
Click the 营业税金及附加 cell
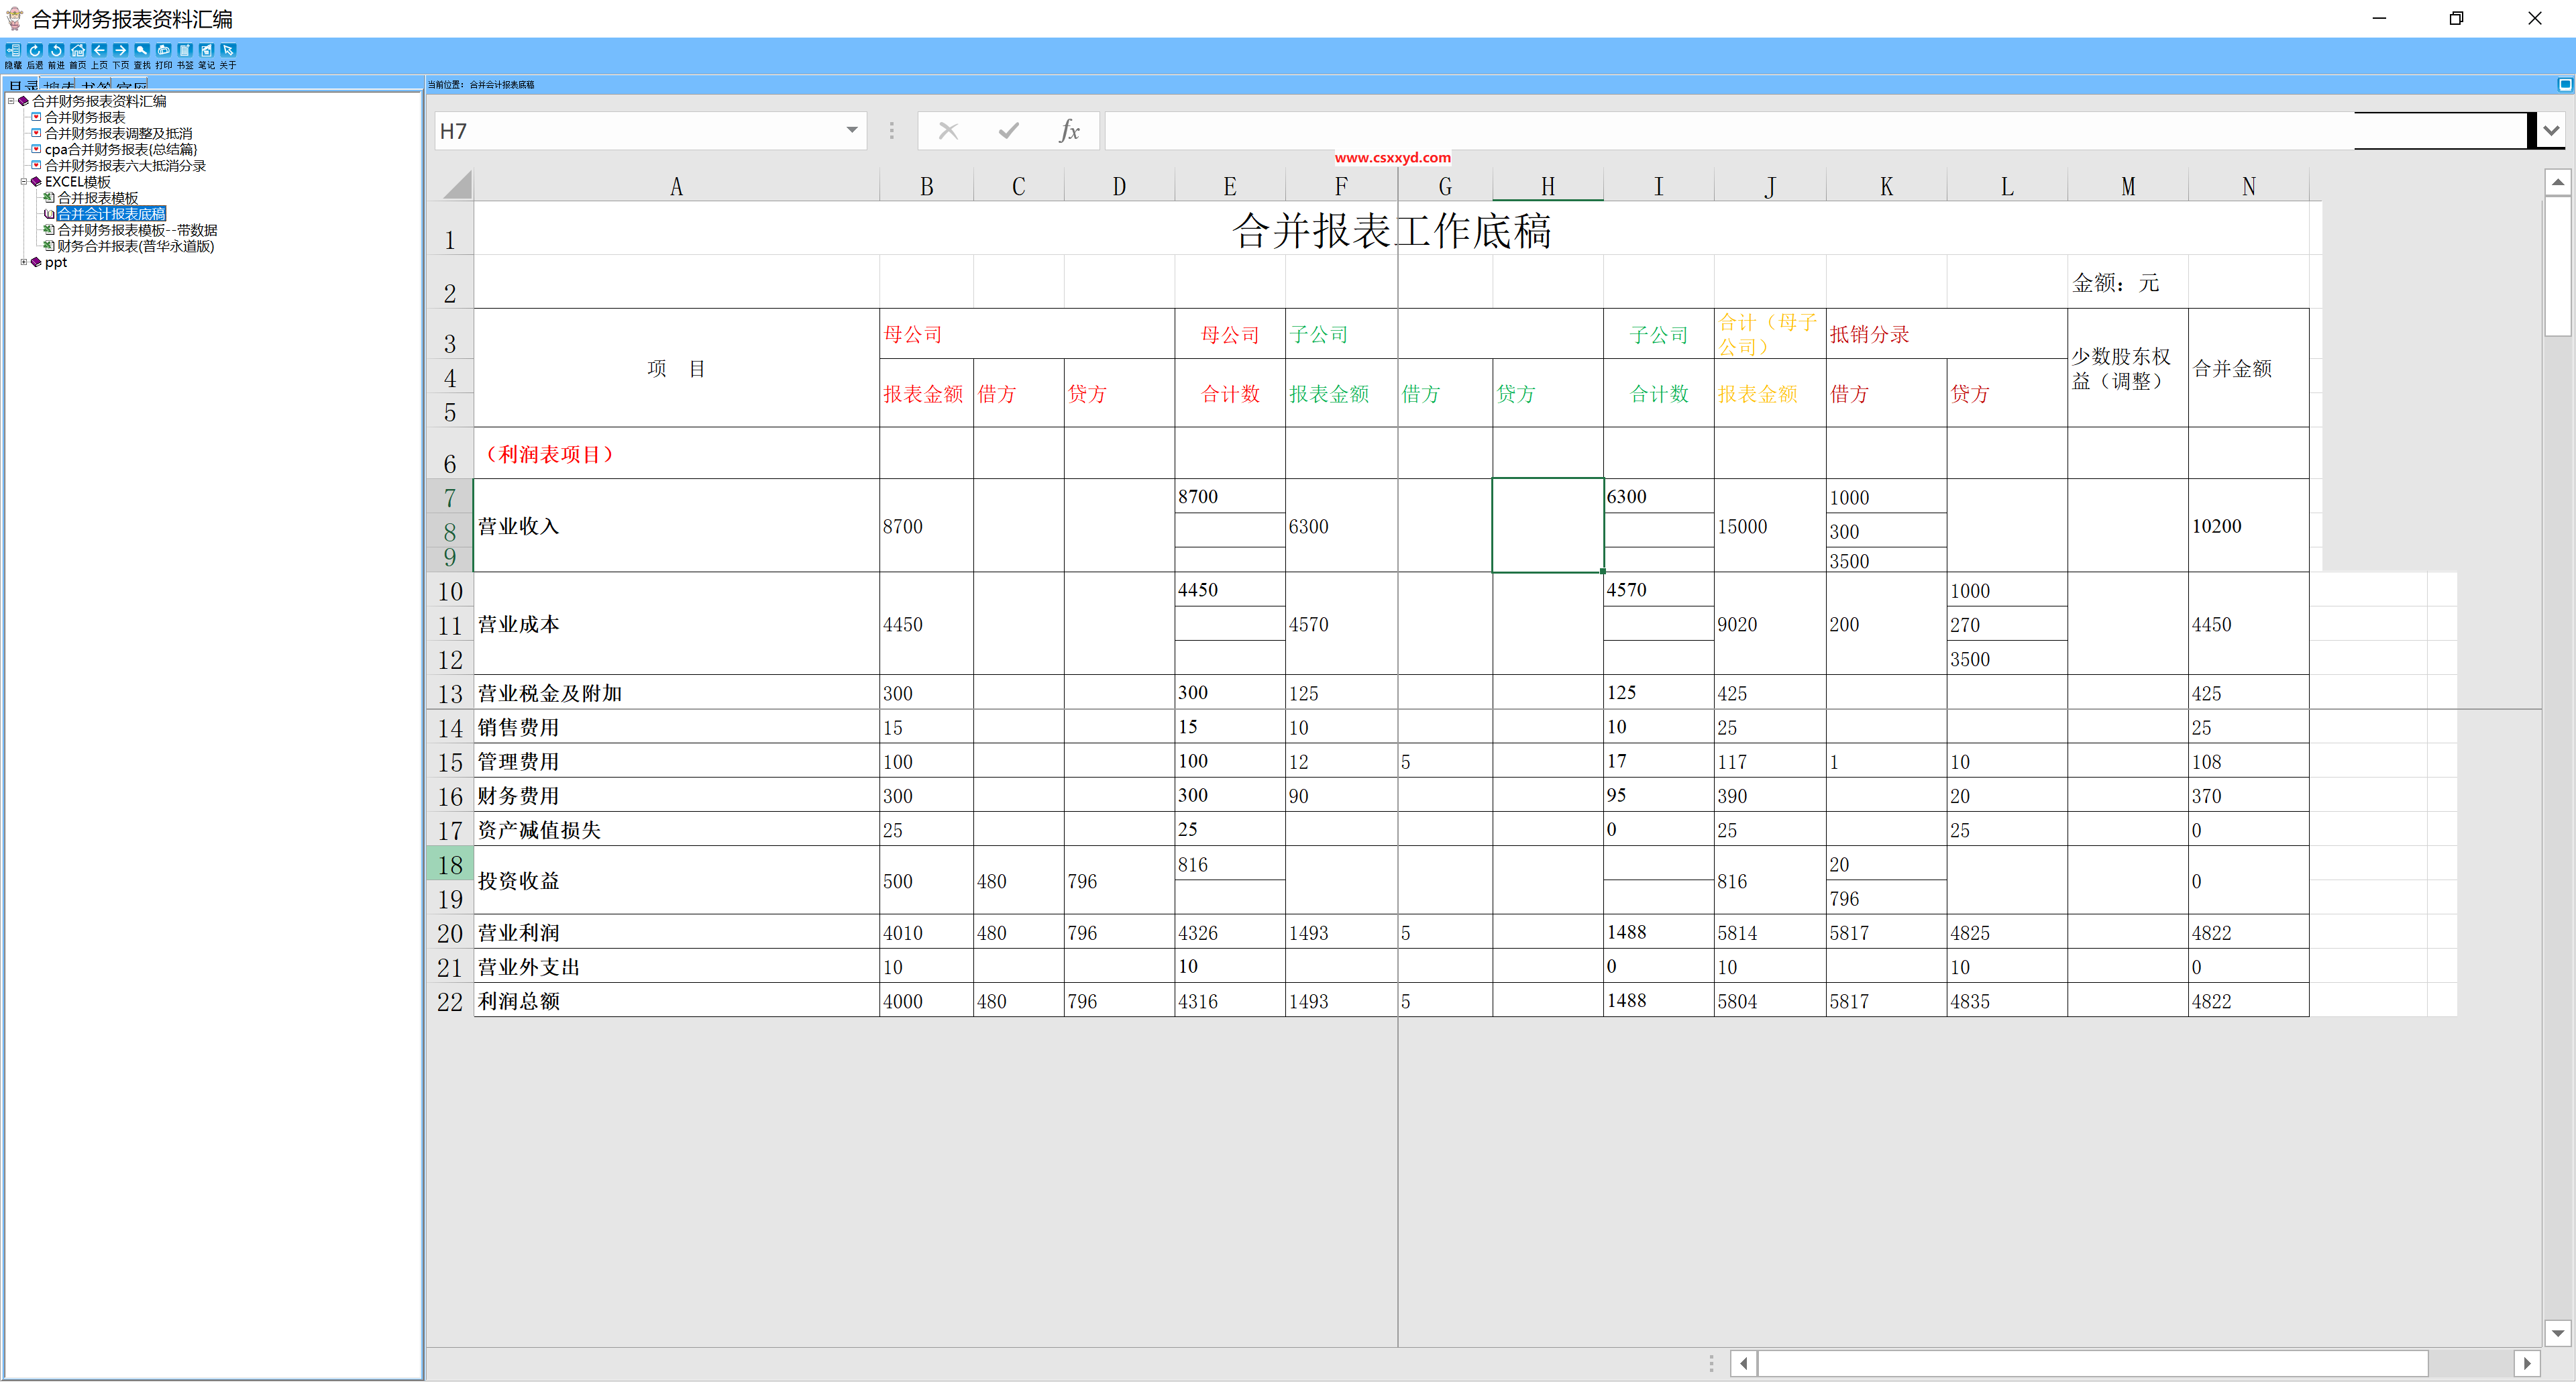676,693
